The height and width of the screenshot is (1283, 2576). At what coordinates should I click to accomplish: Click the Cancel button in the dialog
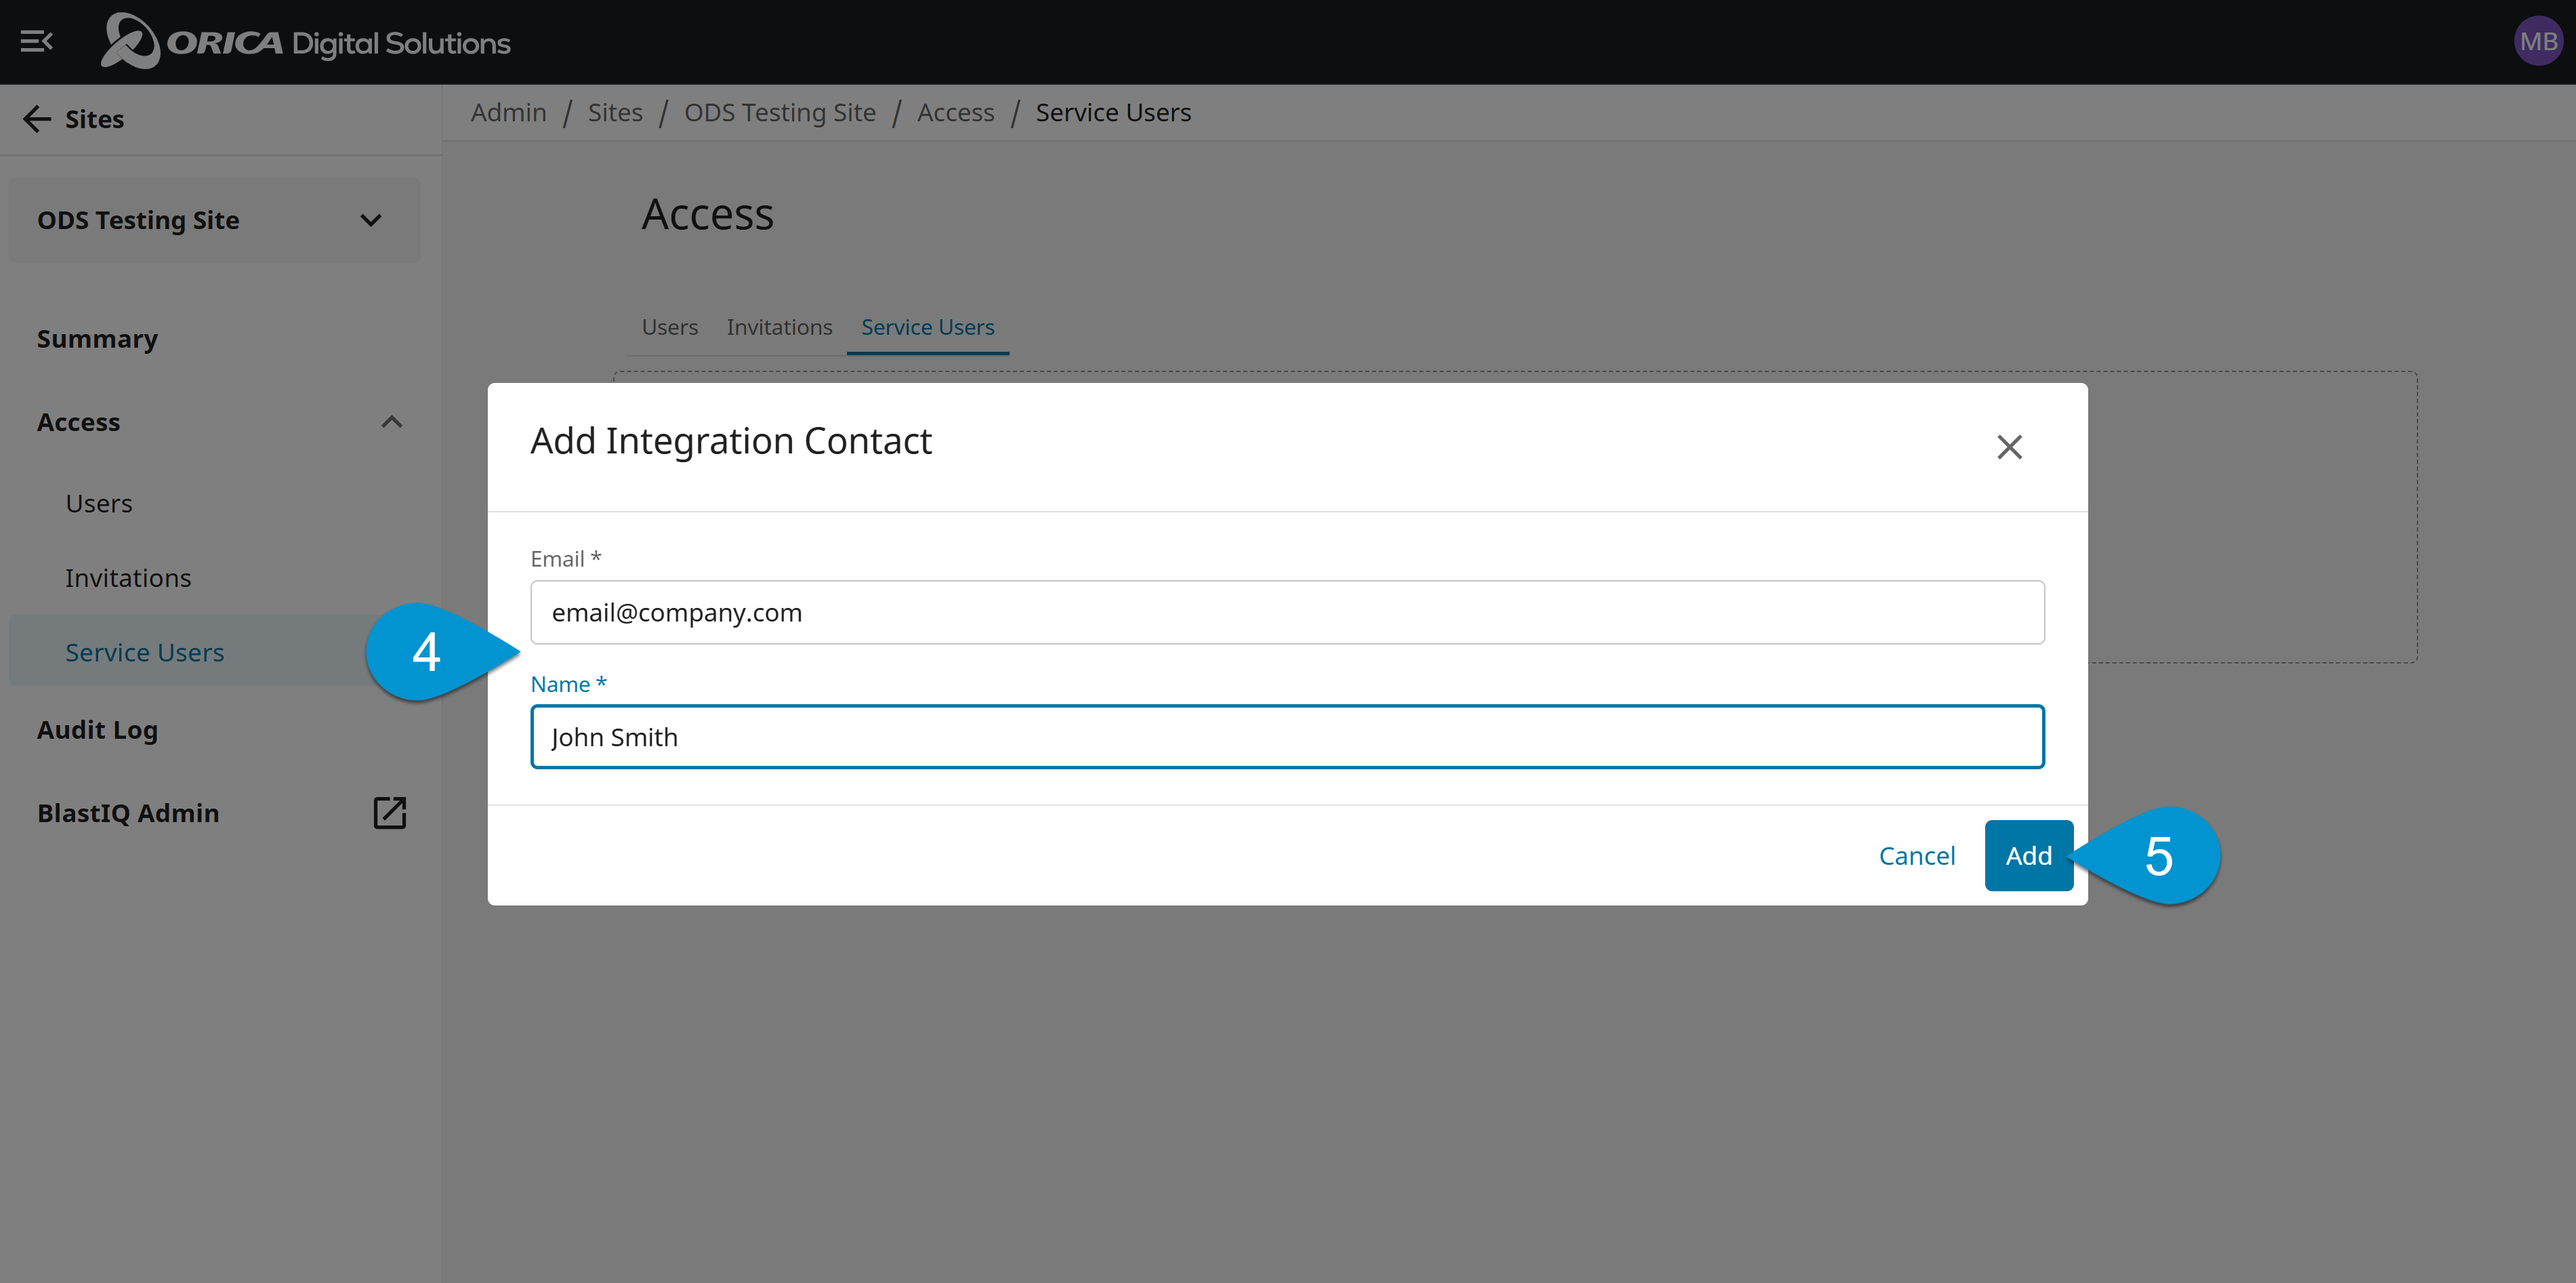click(x=1916, y=856)
